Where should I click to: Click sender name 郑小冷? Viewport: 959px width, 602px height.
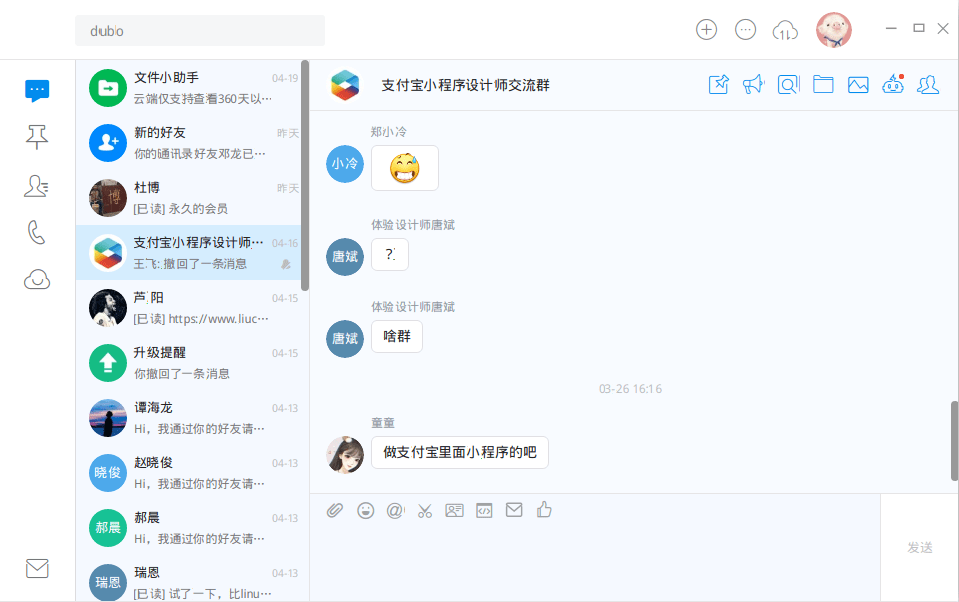click(x=388, y=132)
